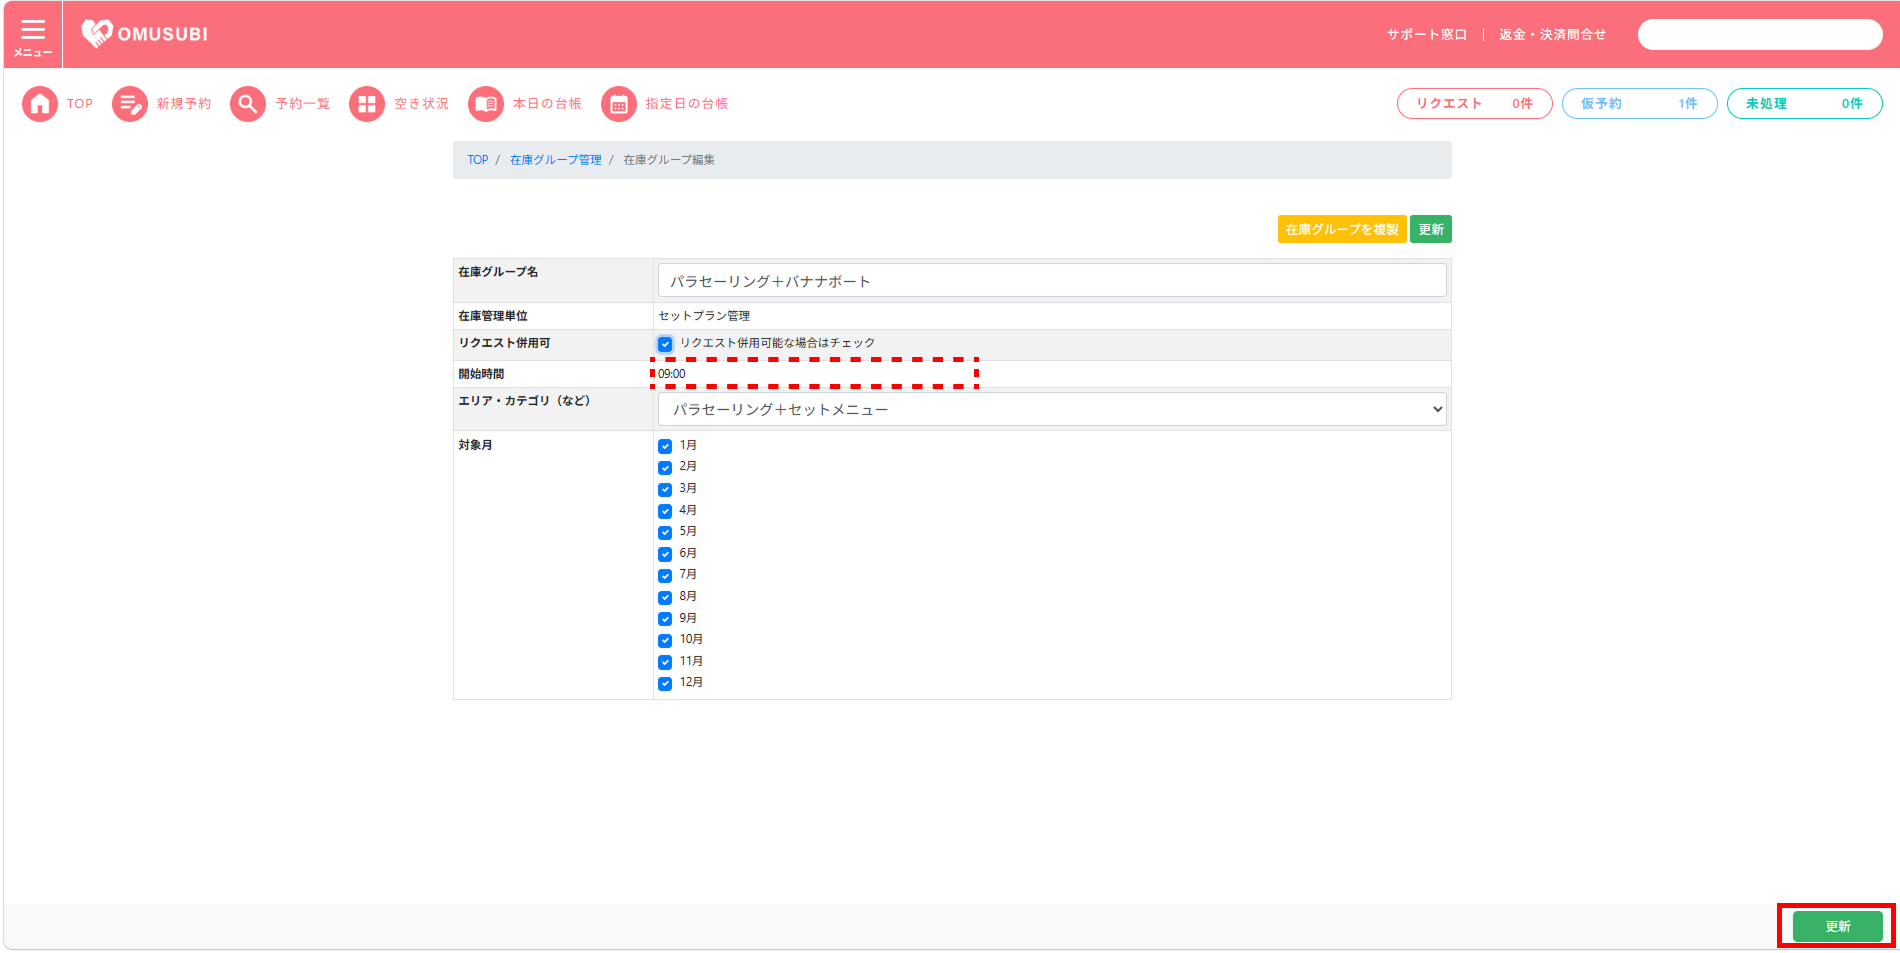Uncheck the 11月 checkbox
Viewport: 1900px width, 953px height.
[665, 662]
